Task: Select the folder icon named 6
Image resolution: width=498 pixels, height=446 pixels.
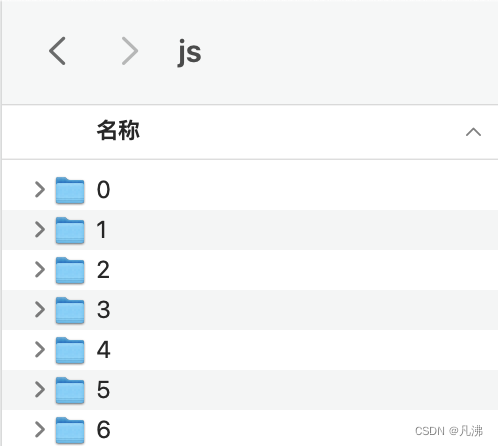Action: point(70,430)
